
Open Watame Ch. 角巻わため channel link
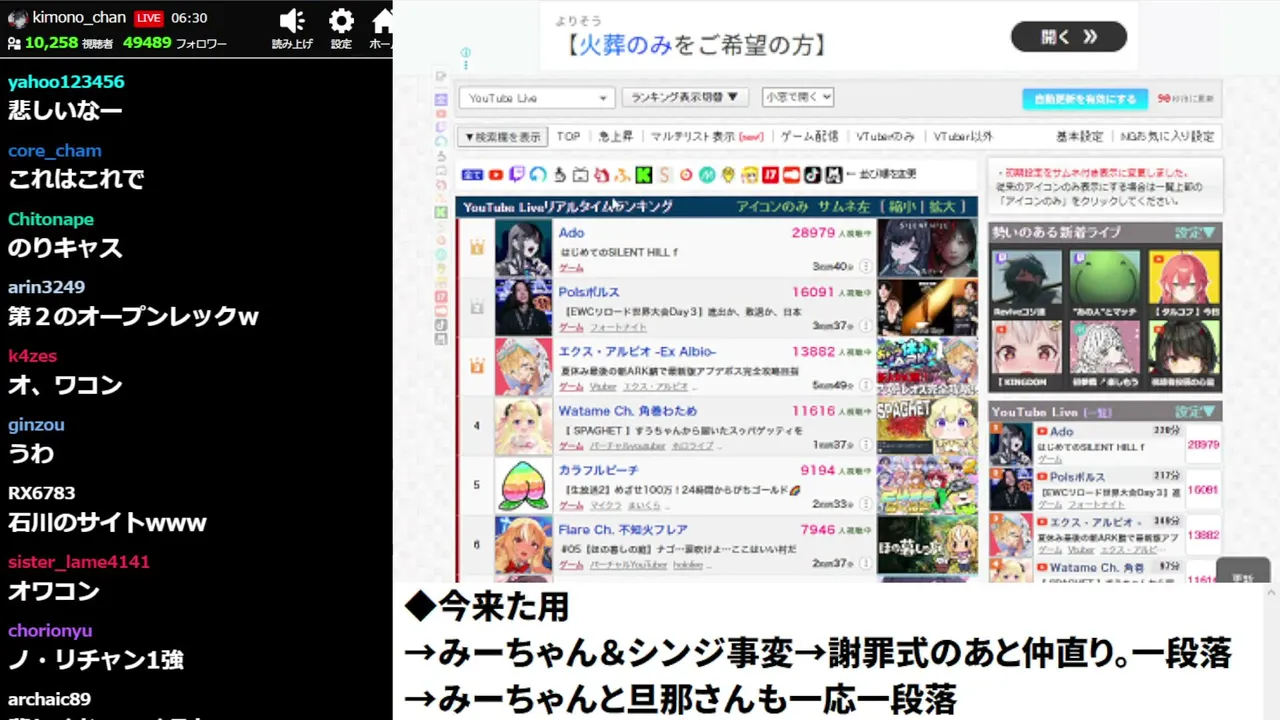[x=627, y=411]
